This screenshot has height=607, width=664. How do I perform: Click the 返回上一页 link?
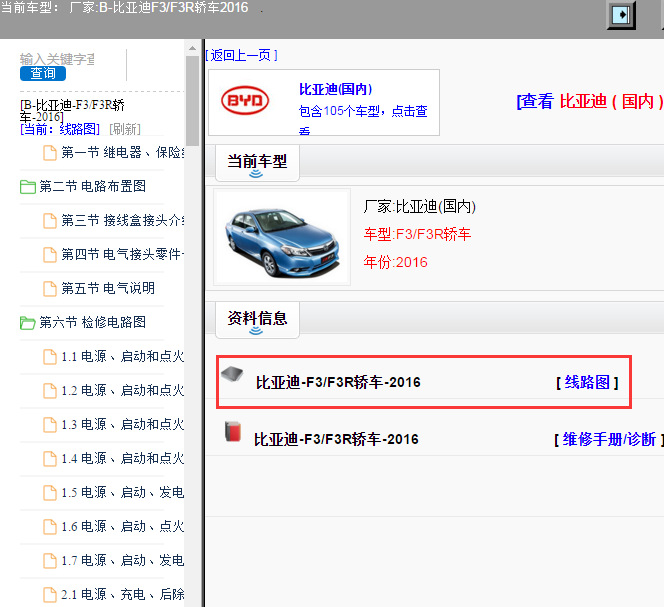pyautogui.click(x=241, y=55)
